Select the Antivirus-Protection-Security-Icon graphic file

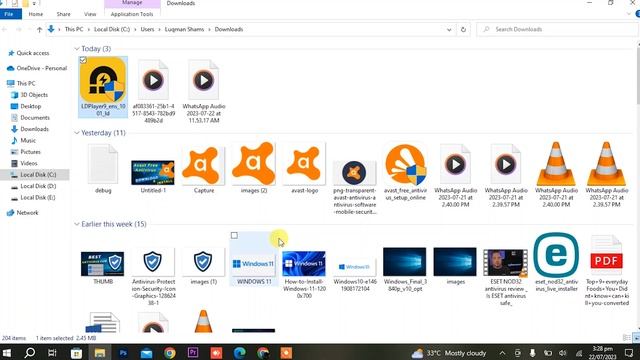coord(153,261)
